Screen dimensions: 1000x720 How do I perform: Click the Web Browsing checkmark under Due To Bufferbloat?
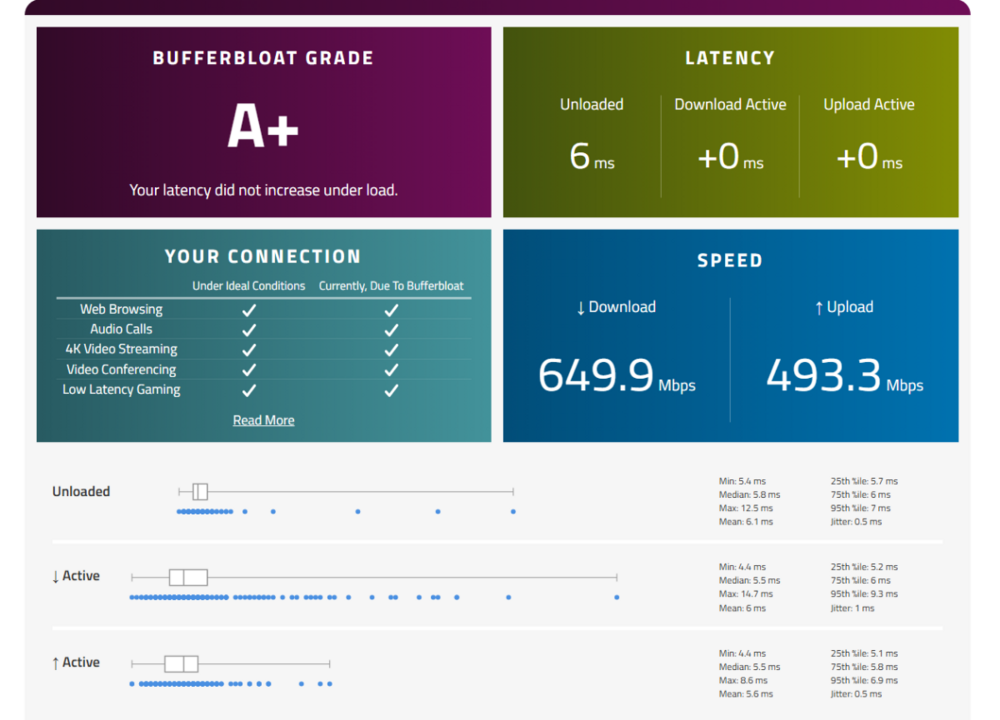click(x=391, y=310)
